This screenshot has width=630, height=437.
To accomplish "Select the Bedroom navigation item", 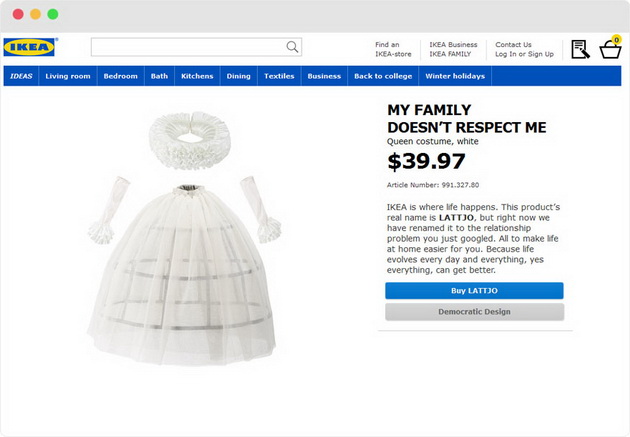I will [121, 76].
